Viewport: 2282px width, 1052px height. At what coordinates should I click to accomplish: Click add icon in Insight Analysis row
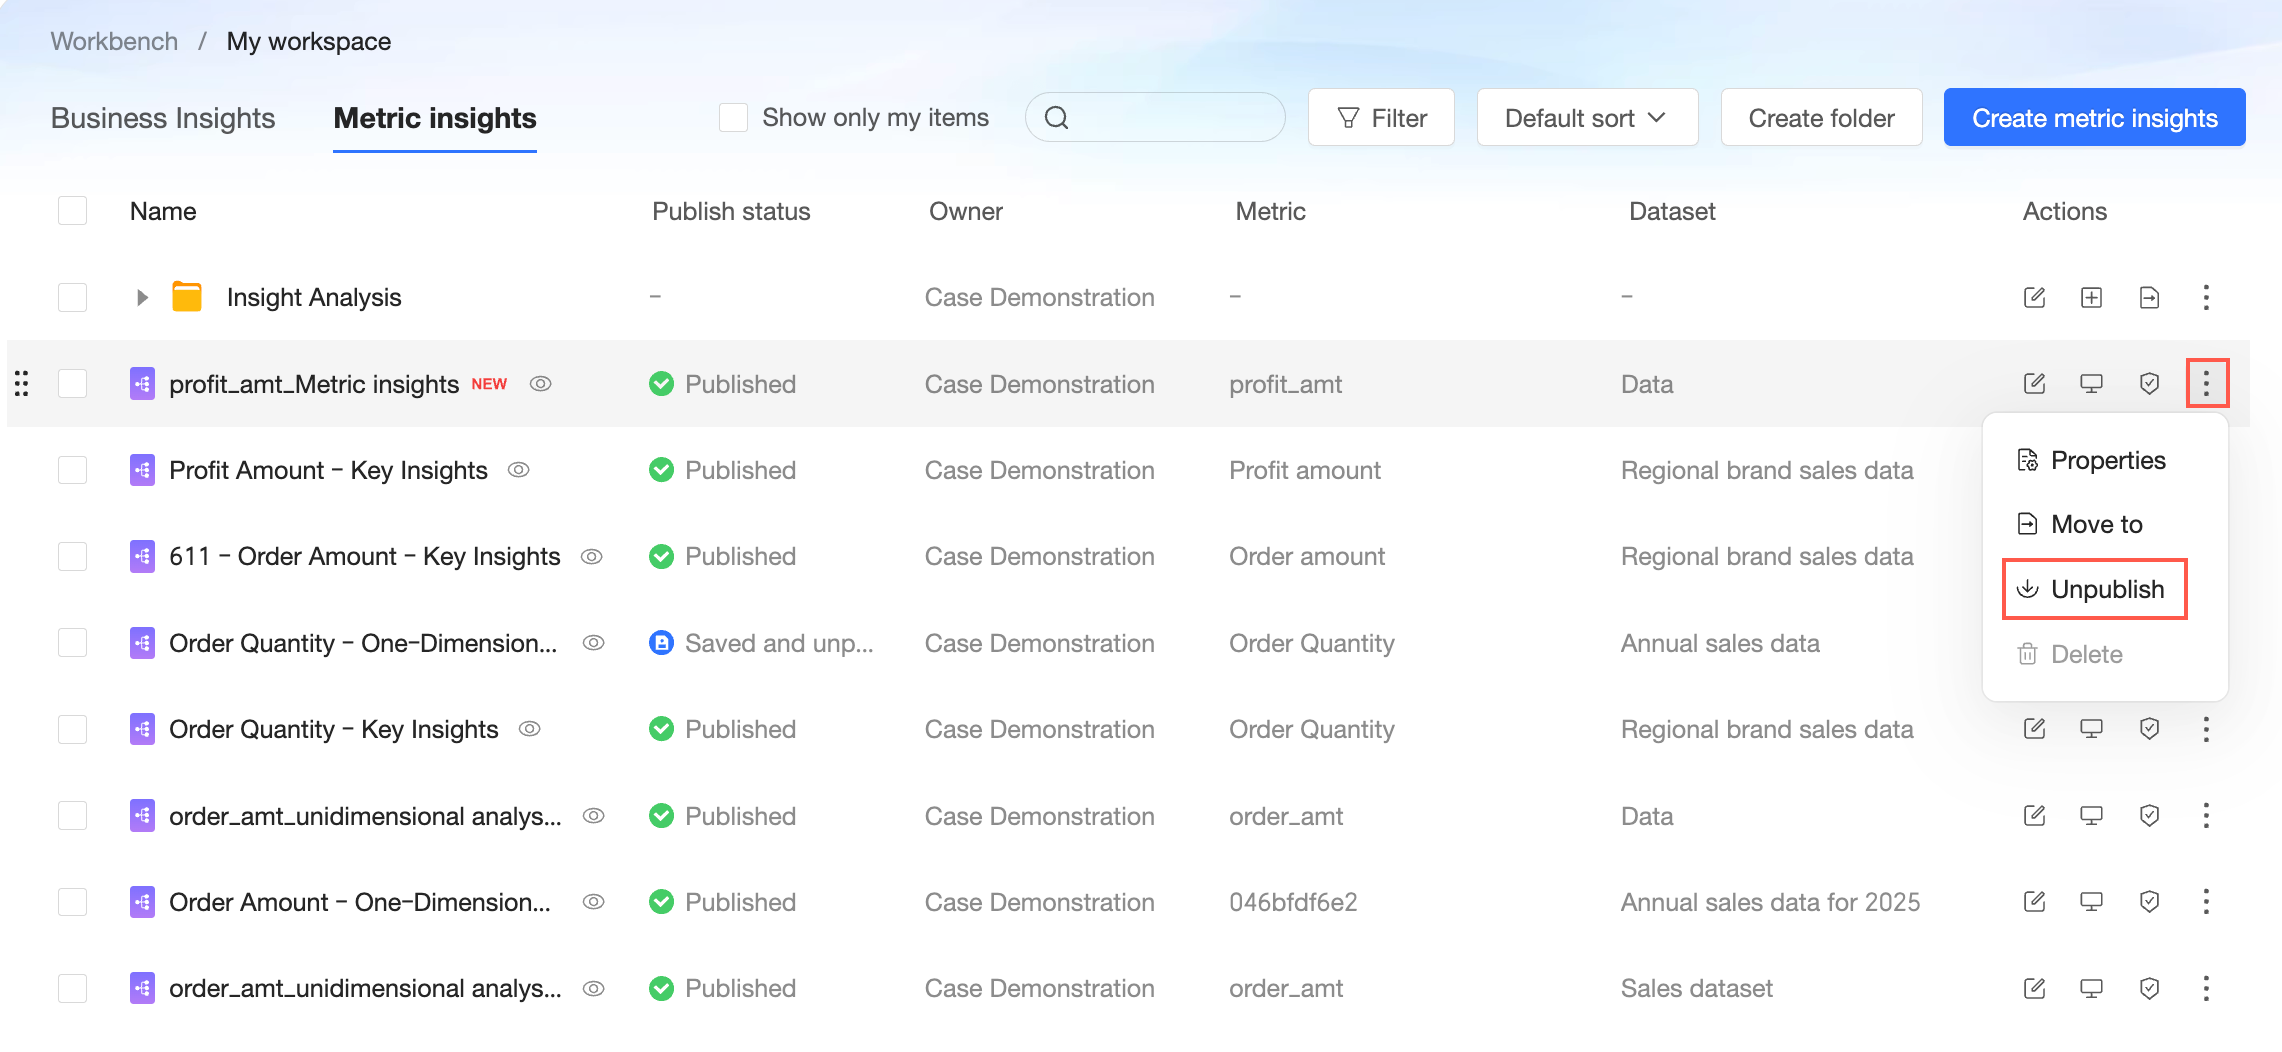pyautogui.click(x=2091, y=297)
